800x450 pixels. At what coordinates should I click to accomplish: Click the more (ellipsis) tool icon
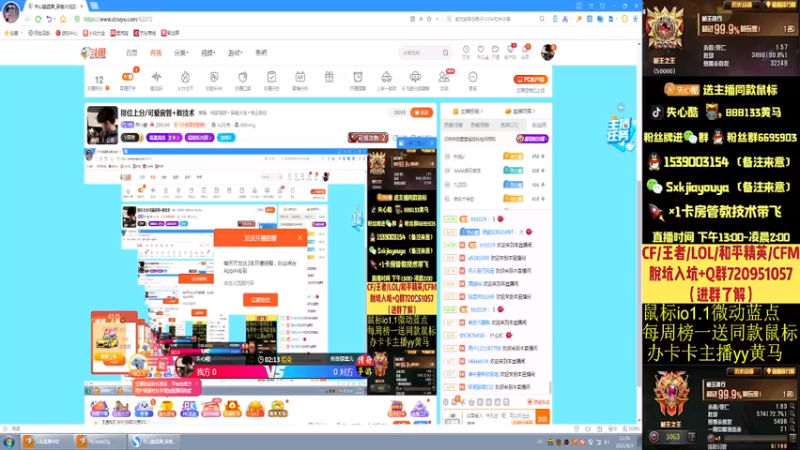pyautogui.click(x=473, y=77)
